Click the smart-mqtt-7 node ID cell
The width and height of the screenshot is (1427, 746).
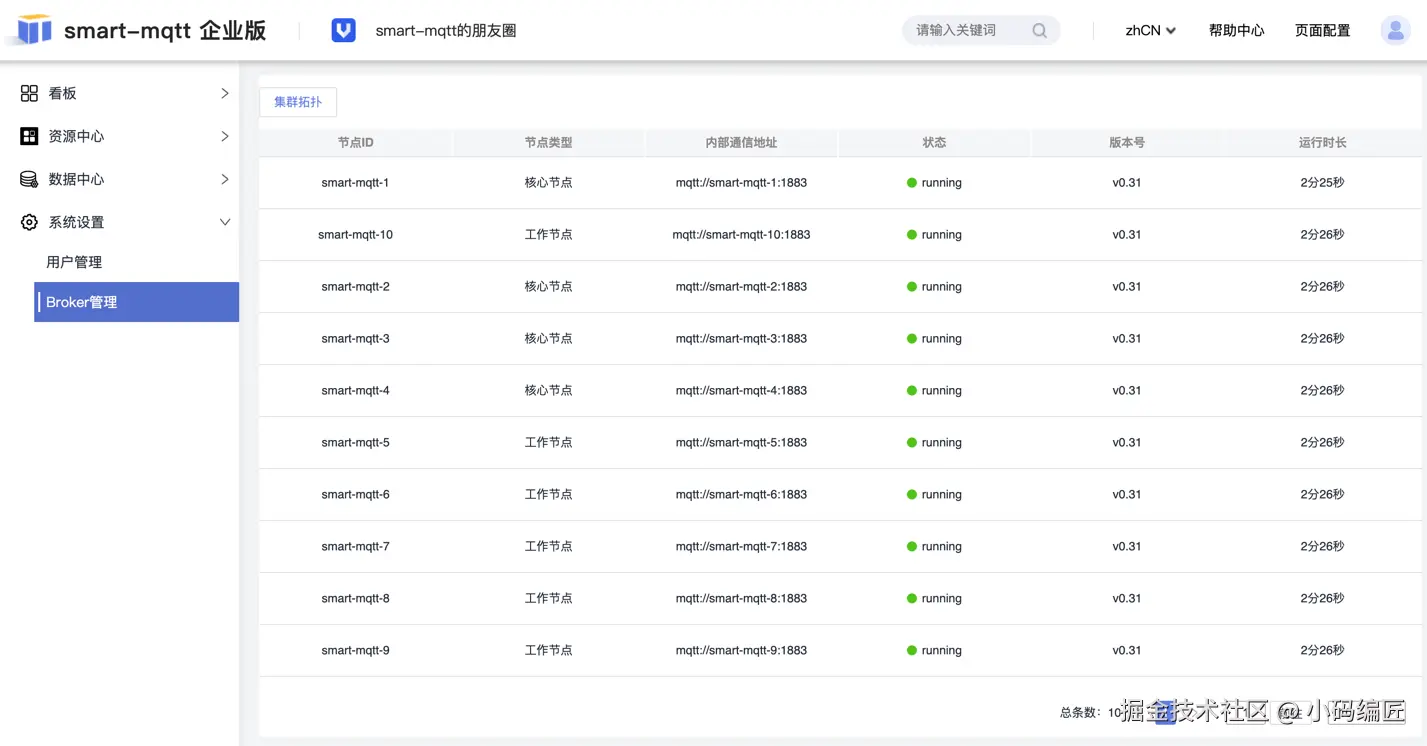click(x=355, y=547)
